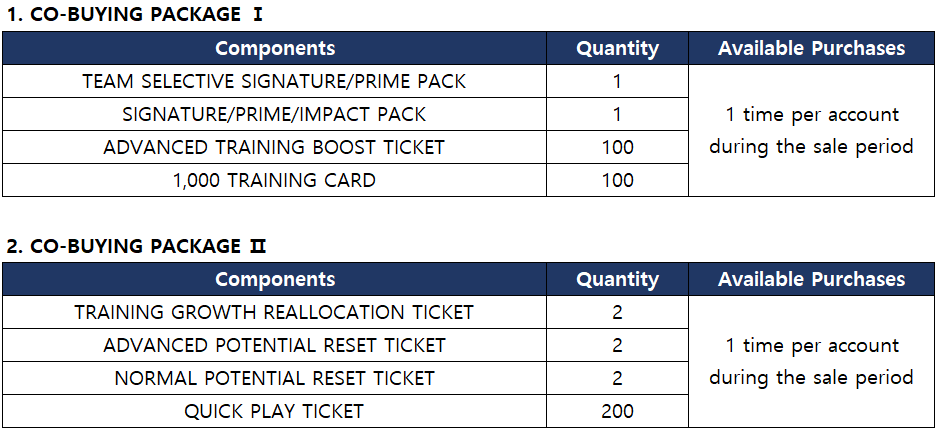
Task: Select Available Purchases header in Package II table
Action: (x=811, y=279)
